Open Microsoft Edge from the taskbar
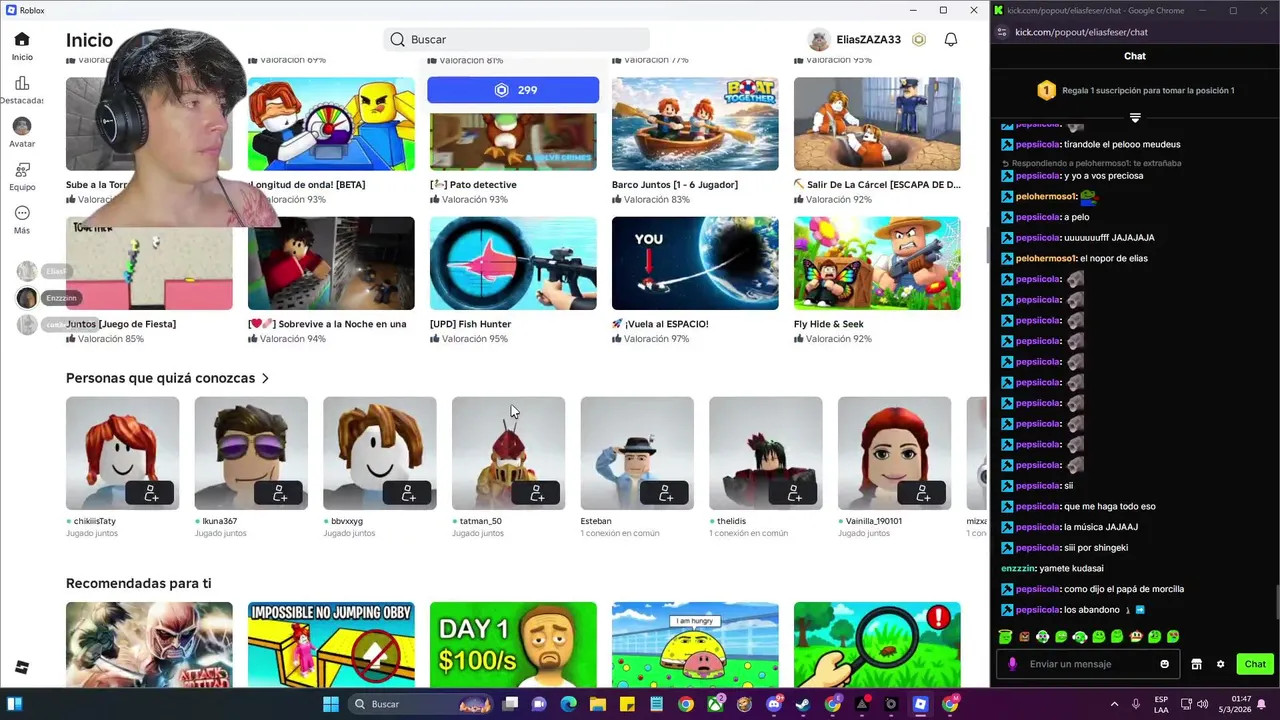 (568, 704)
